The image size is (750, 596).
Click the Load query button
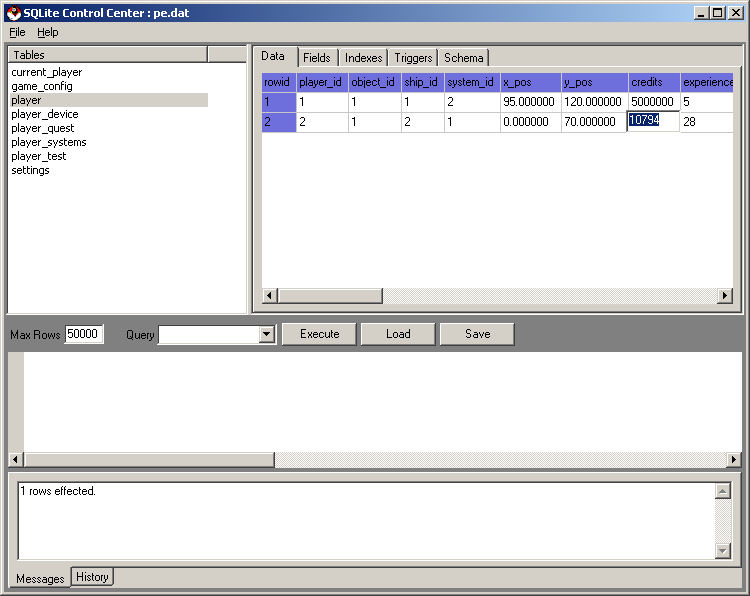398,334
